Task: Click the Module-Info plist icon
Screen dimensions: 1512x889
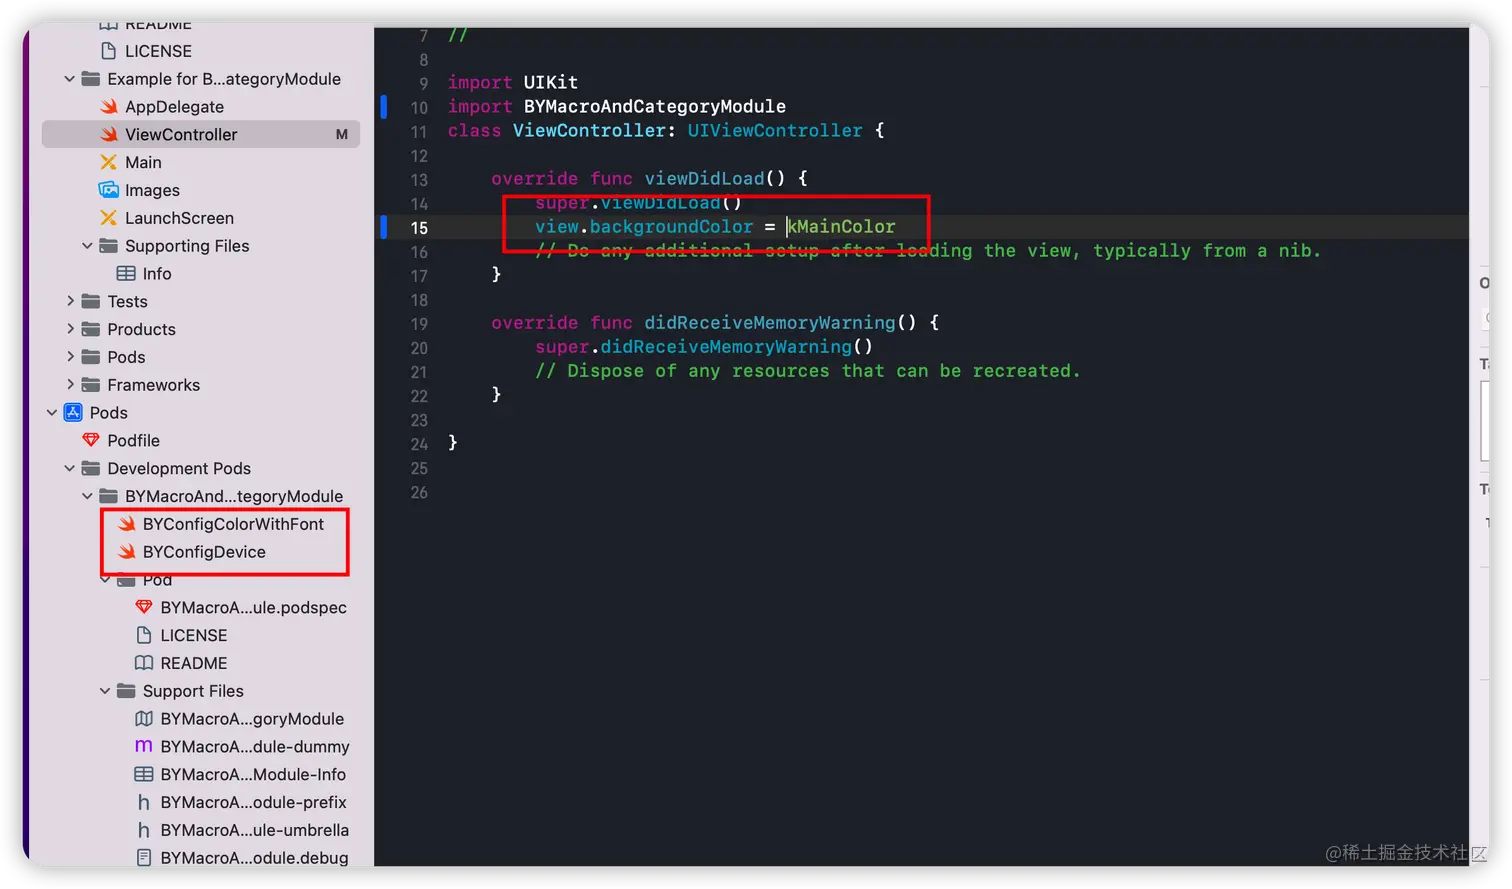Action: tap(144, 775)
